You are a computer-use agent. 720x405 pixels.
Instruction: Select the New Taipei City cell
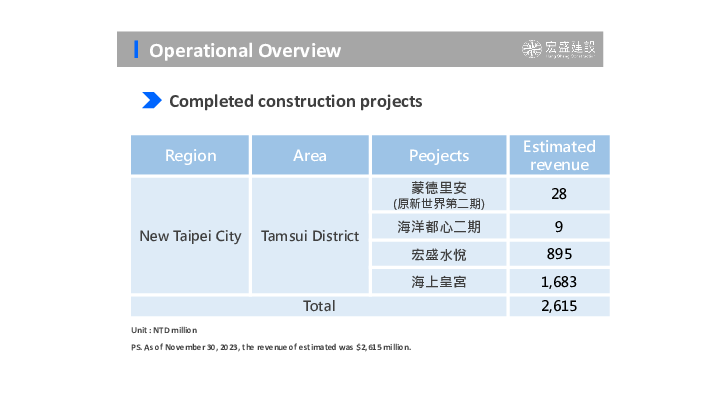[190, 236]
